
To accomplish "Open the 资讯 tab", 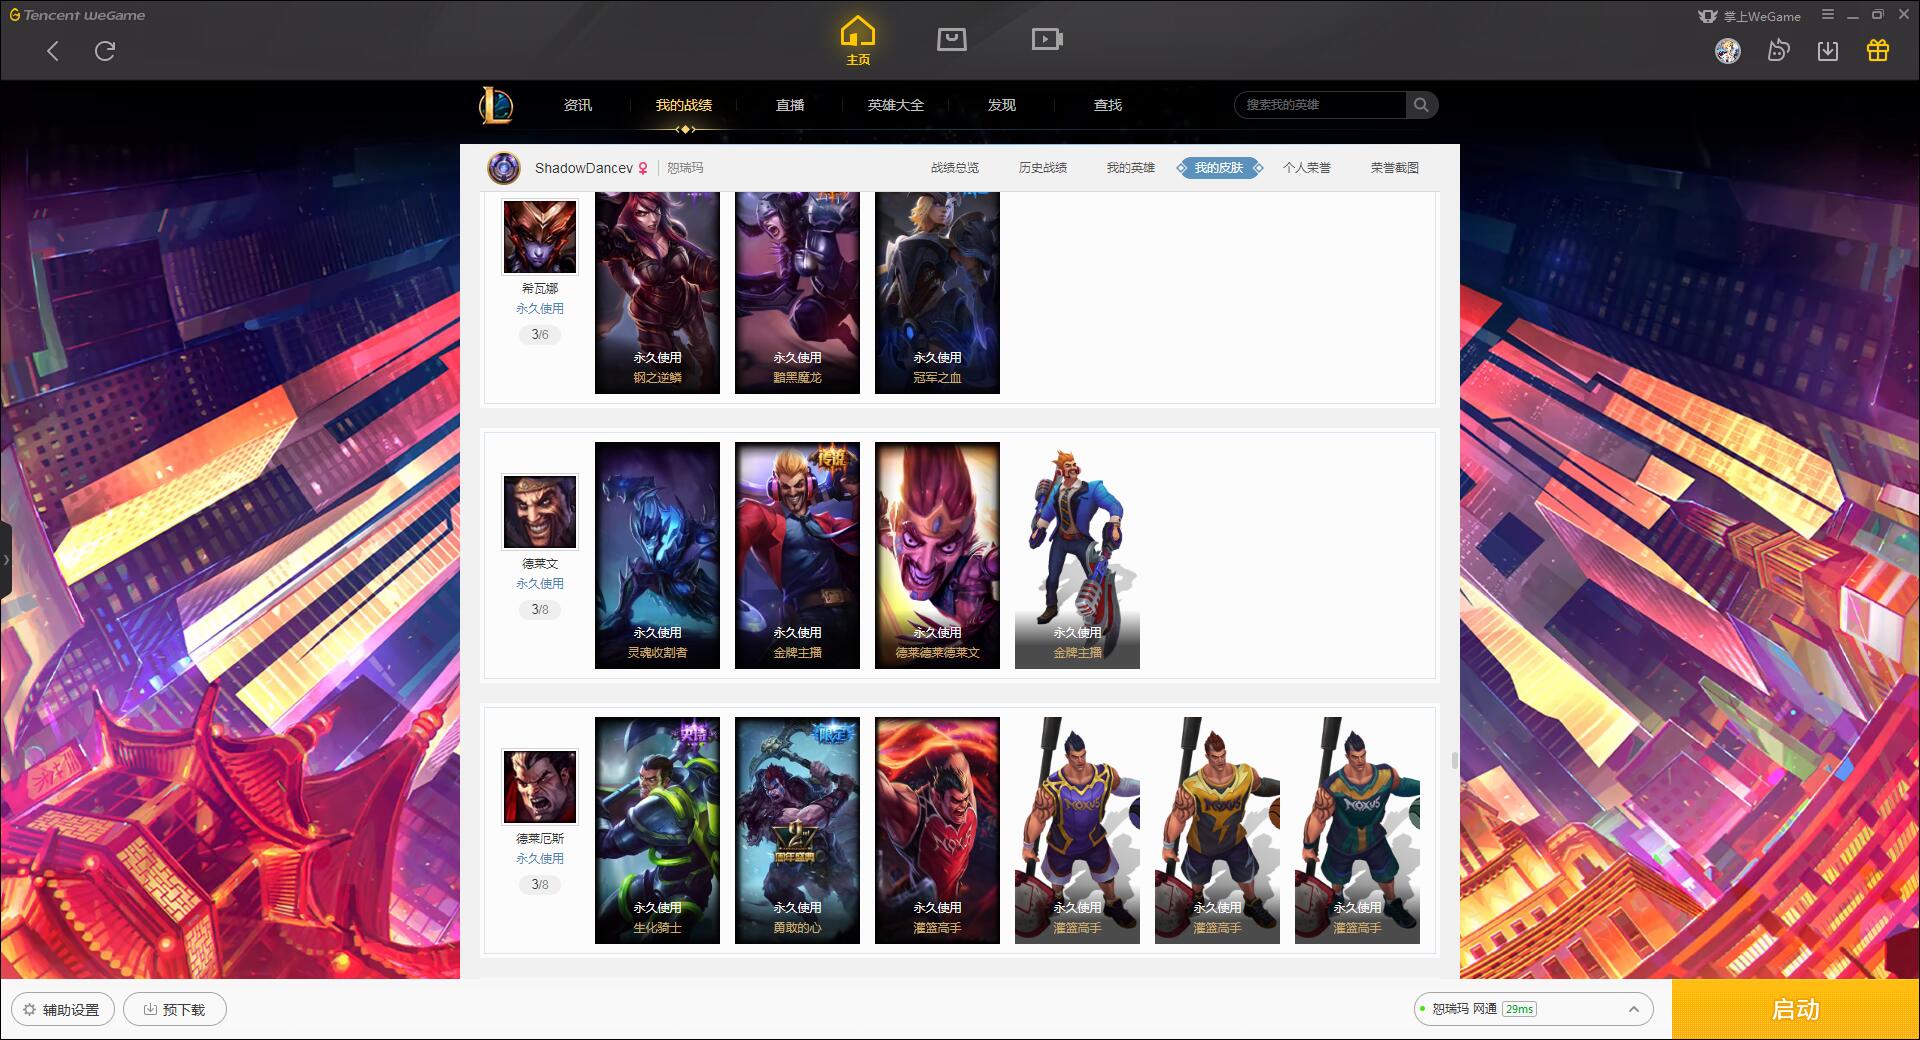I will click(x=578, y=105).
